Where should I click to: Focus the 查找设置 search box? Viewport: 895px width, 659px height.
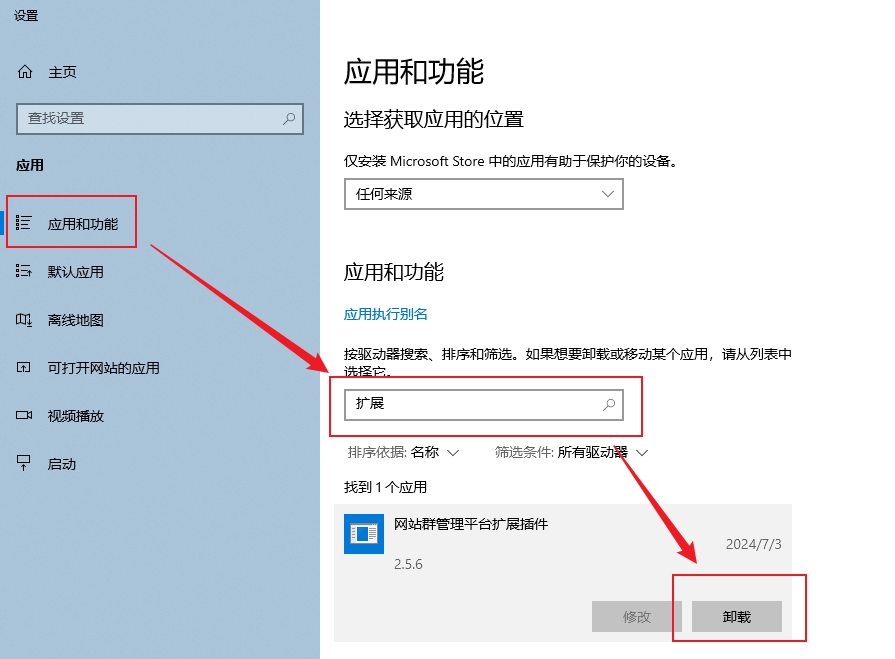point(160,119)
